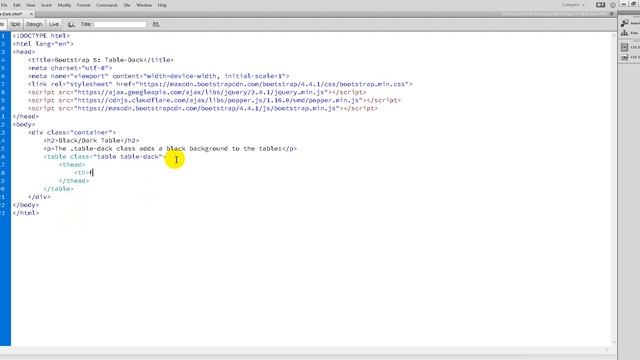
Task: Open the Insert panel icon
Action: tap(625, 23)
